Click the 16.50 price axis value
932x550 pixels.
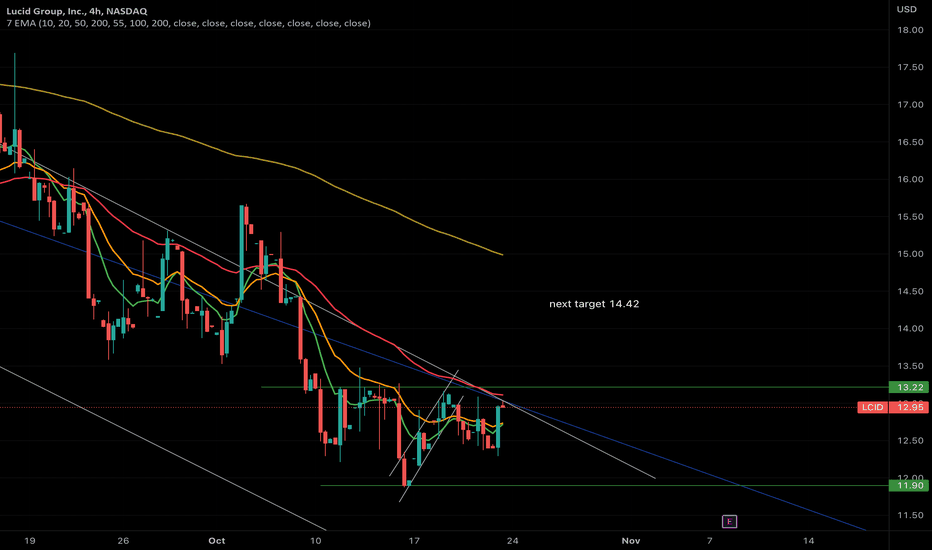[910, 142]
